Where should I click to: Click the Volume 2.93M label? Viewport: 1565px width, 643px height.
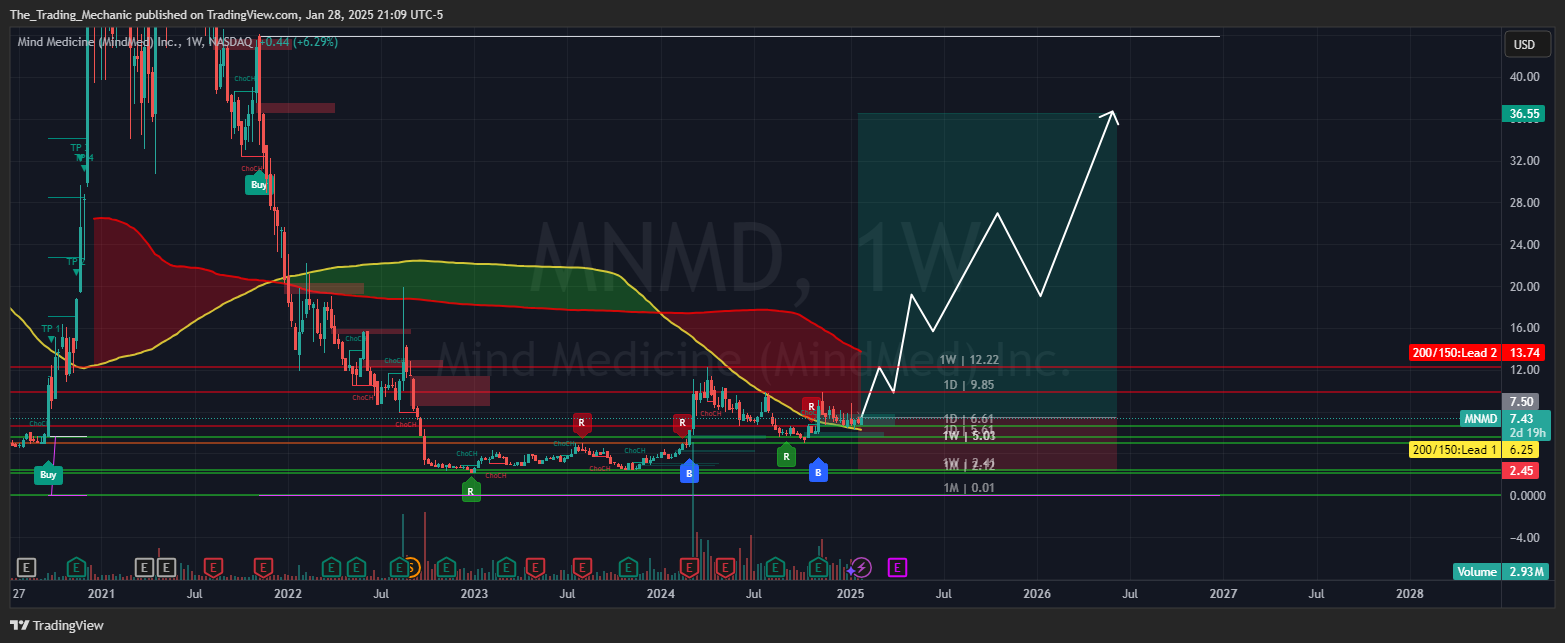(x=1502, y=572)
